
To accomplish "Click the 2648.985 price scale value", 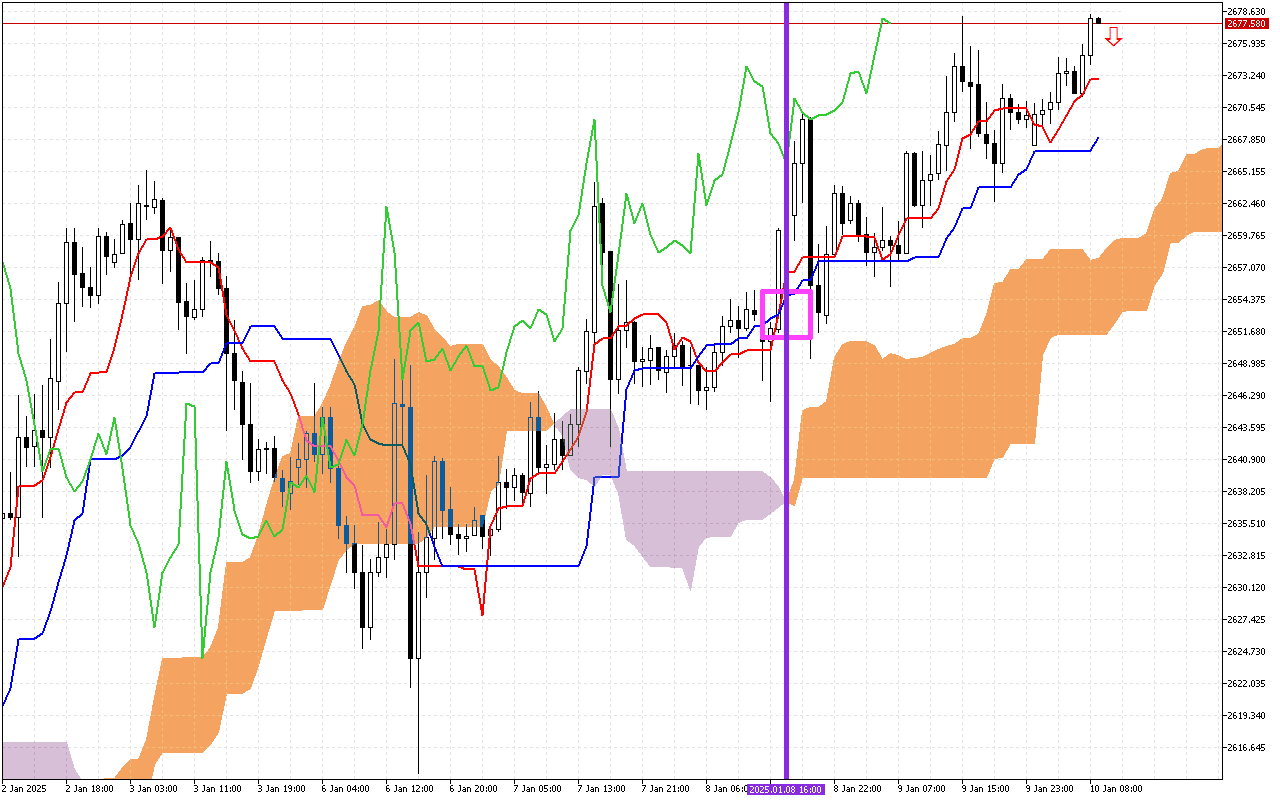I will (x=1246, y=363).
